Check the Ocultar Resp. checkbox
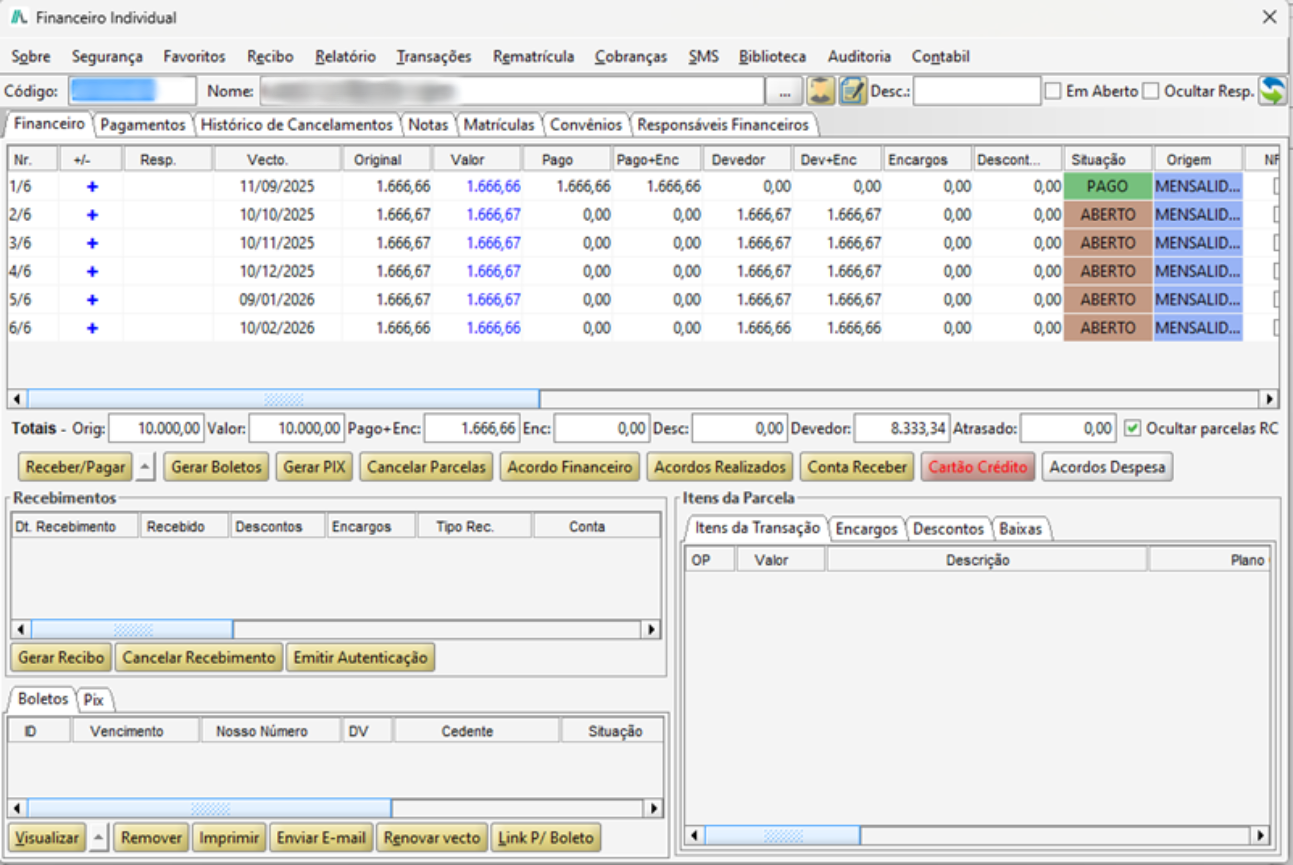Image resolution: width=1293 pixels, height=865 pixels. 1151,91
